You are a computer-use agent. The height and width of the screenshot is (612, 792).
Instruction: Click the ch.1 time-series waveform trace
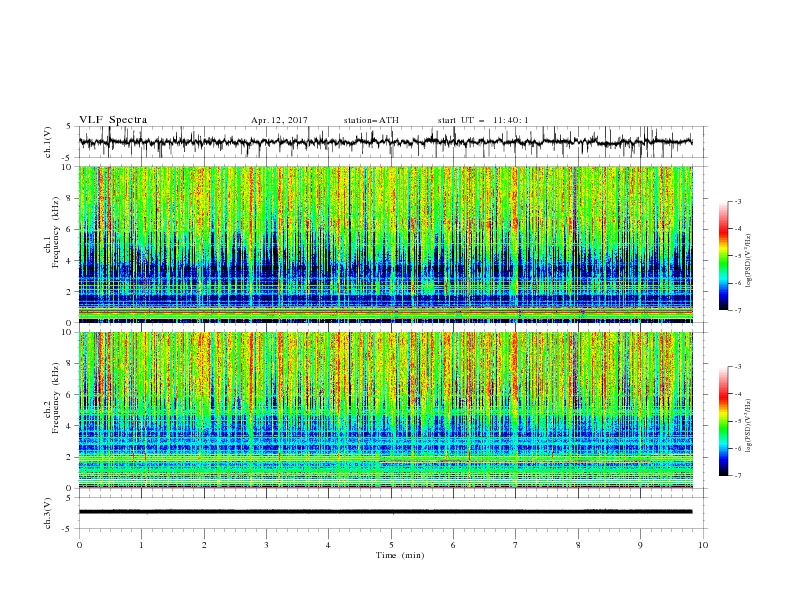click(386, 142)
